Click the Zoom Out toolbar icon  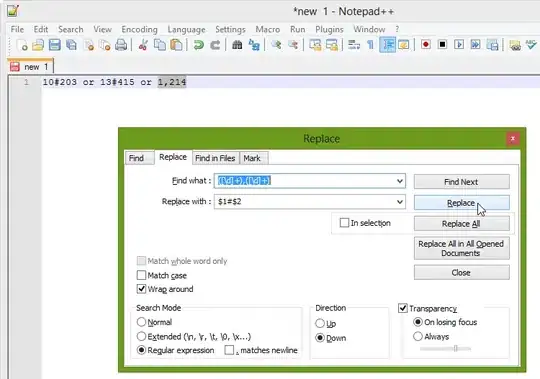[293, 45]
